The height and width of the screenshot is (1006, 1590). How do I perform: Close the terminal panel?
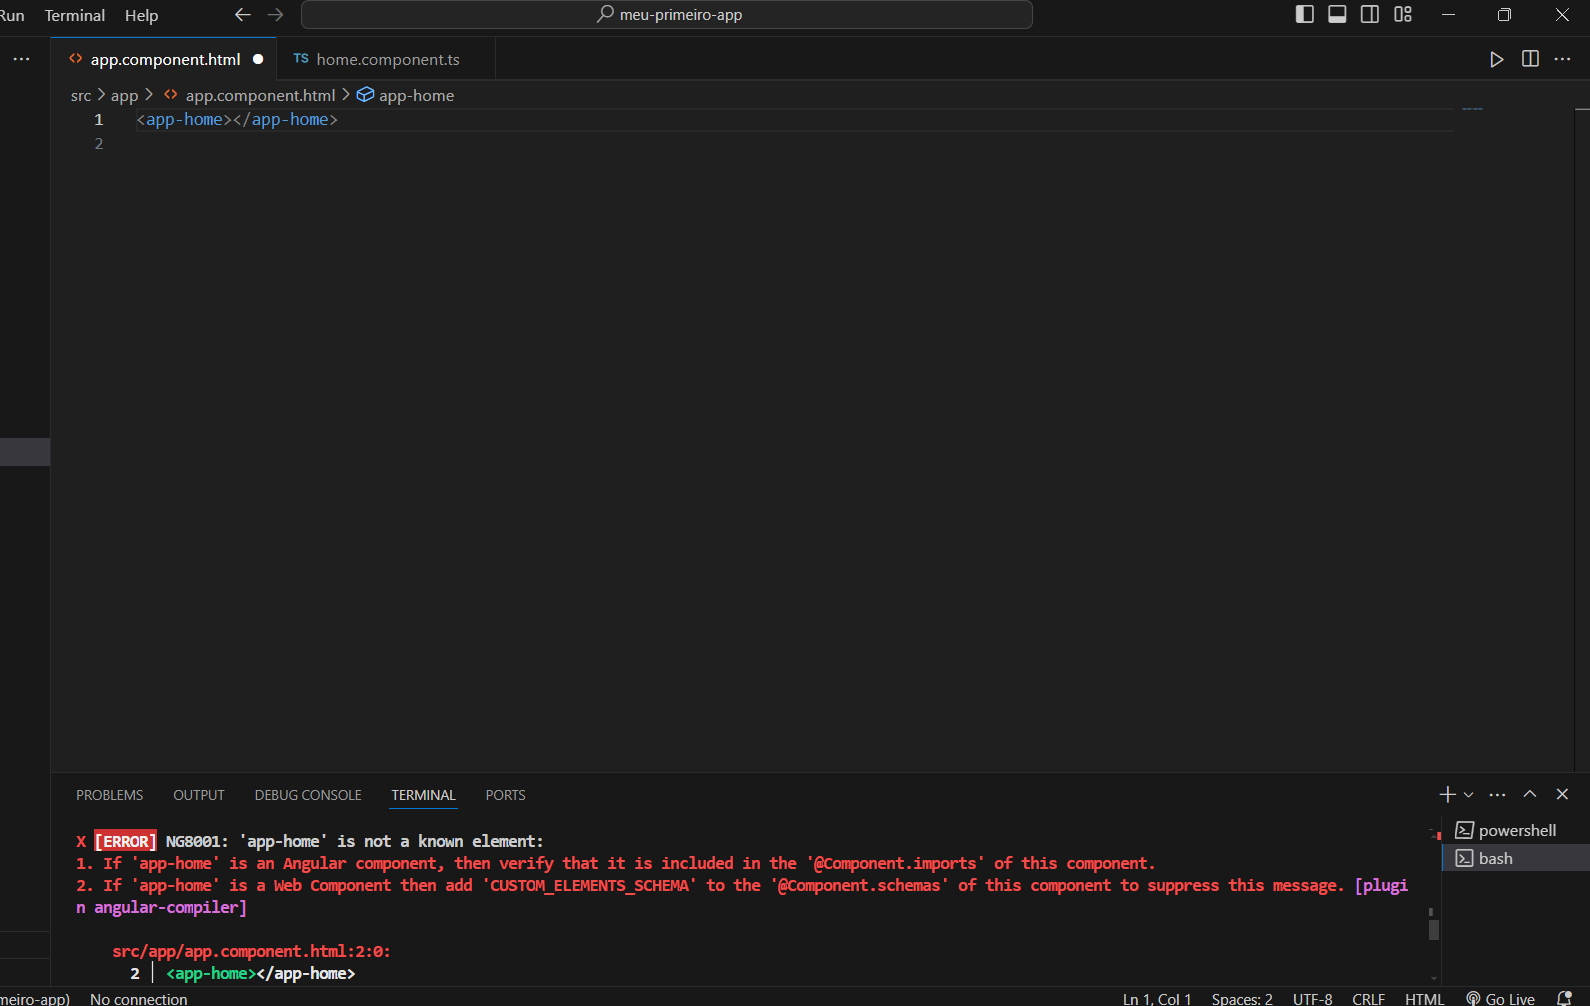[1562, 794]
